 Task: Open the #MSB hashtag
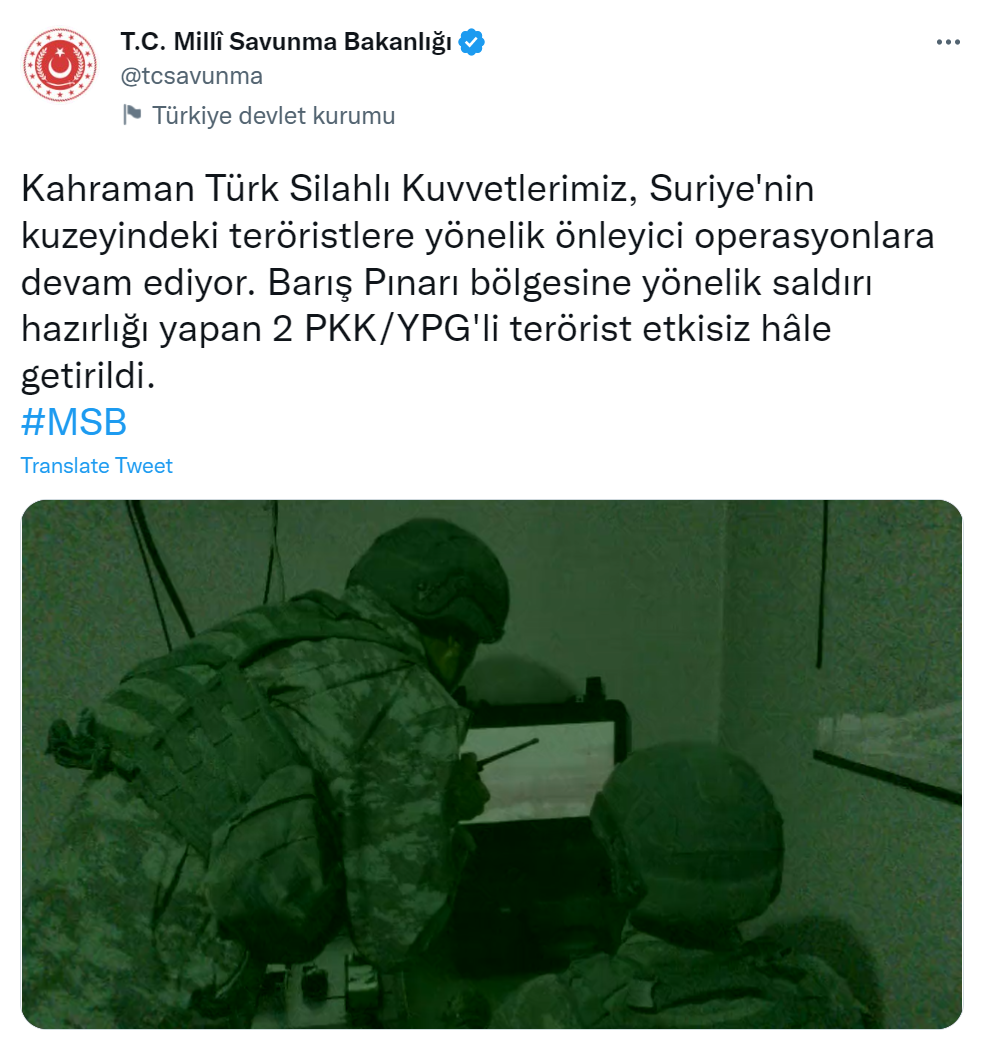tap(74, 422)
